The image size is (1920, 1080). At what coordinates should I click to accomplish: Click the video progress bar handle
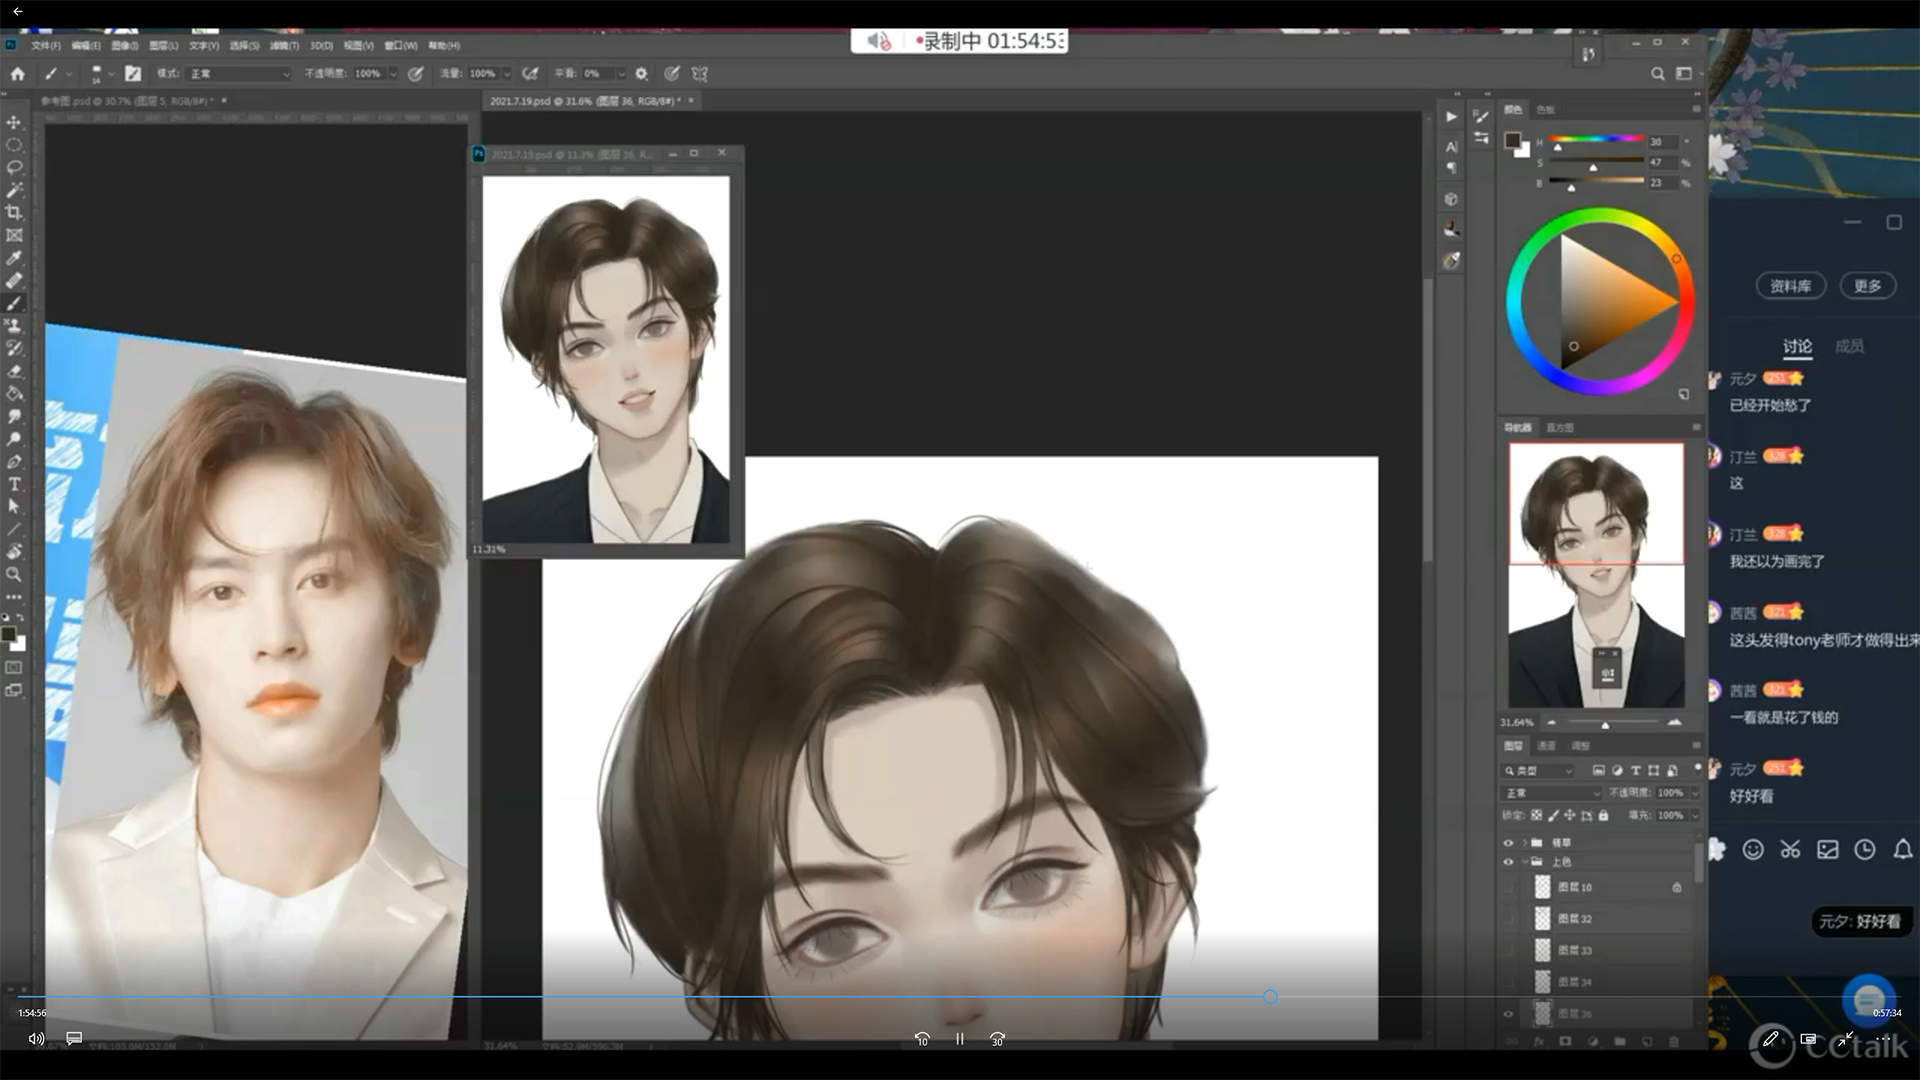click(x=1270, y=997)
